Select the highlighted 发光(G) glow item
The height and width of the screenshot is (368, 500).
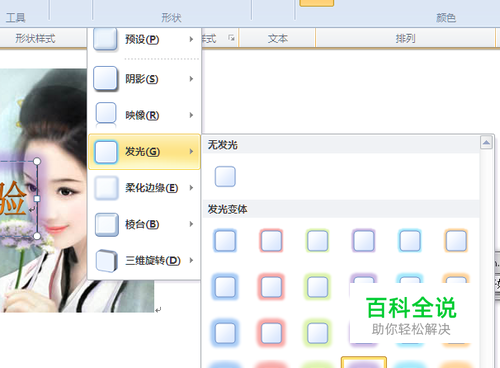(144, 152)
